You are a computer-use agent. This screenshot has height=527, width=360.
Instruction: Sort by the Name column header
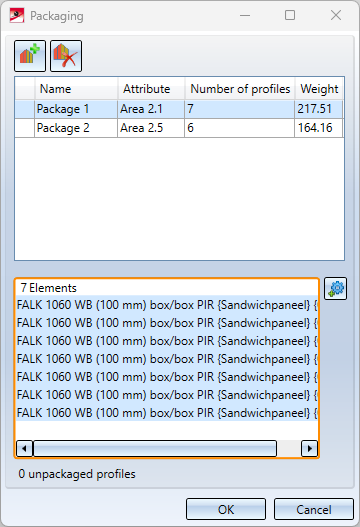(76, 89)
